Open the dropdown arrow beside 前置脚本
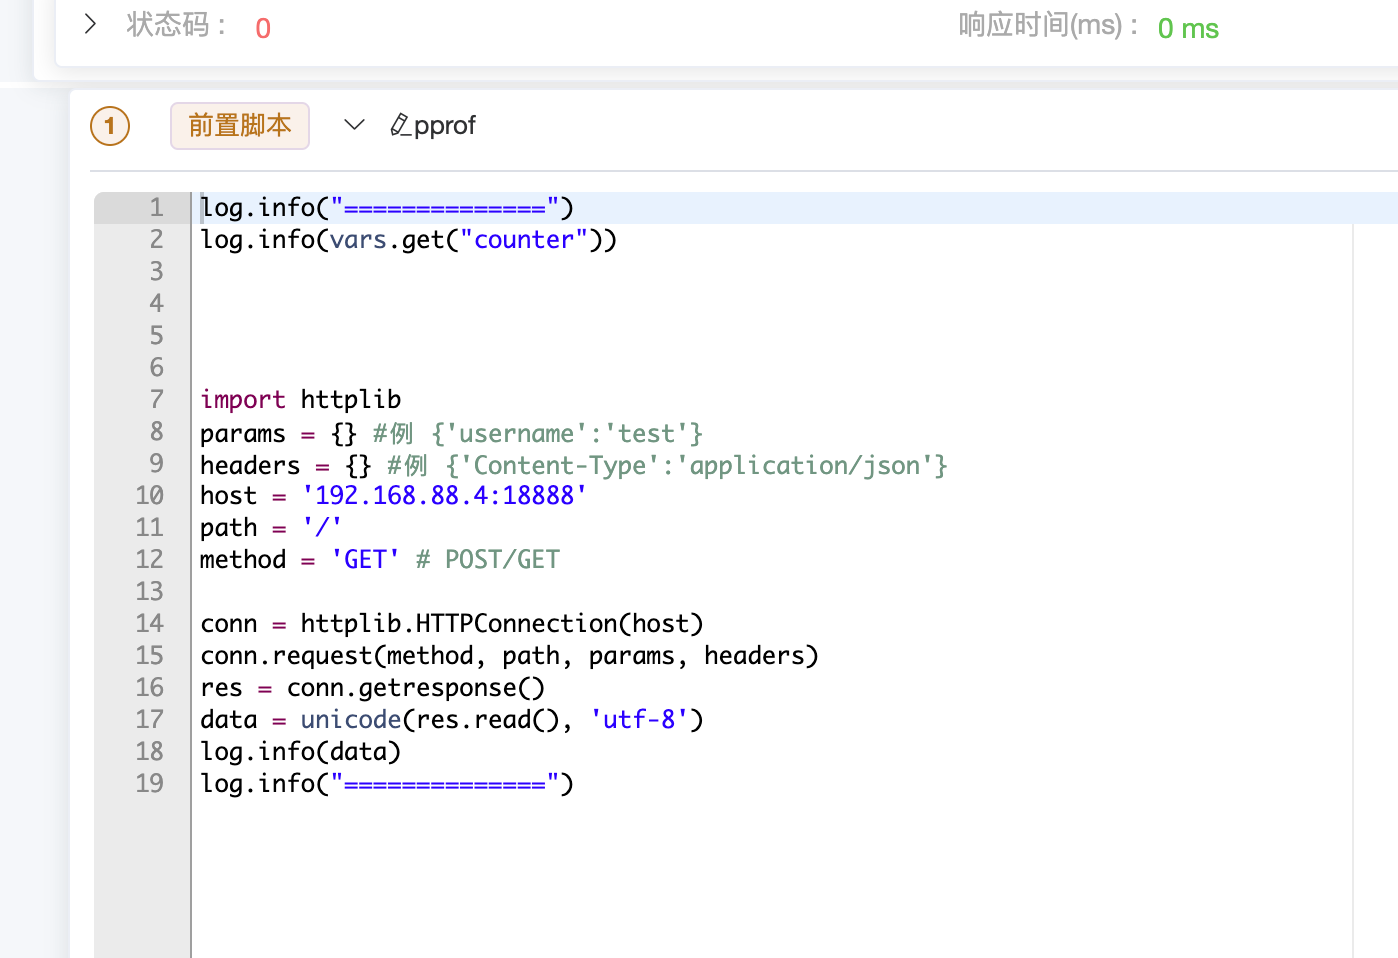 point(354,124)
